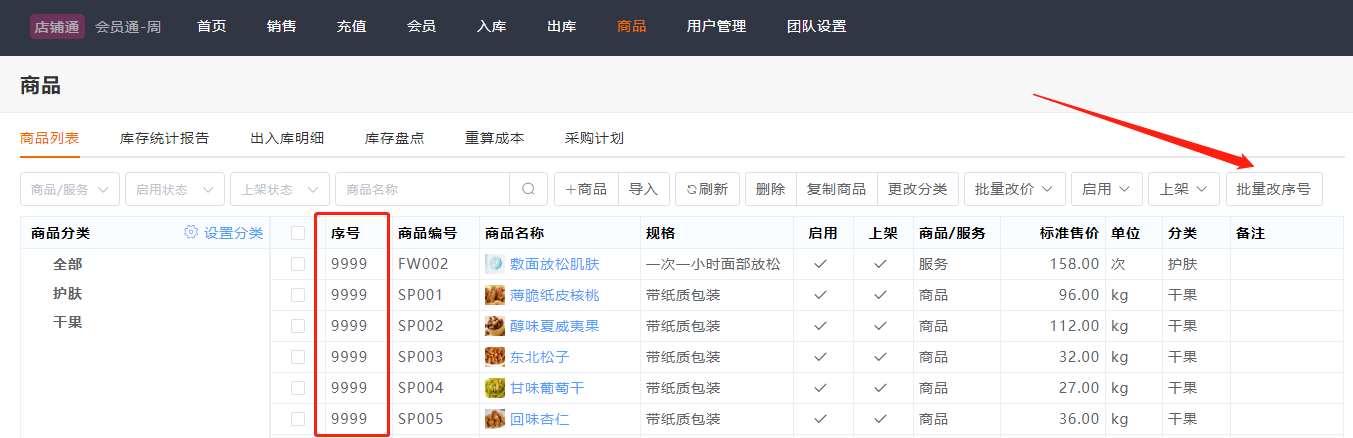1353x438 pixels.
Task: Click the 批量改序号 button
Action: tap(1273, 189)
